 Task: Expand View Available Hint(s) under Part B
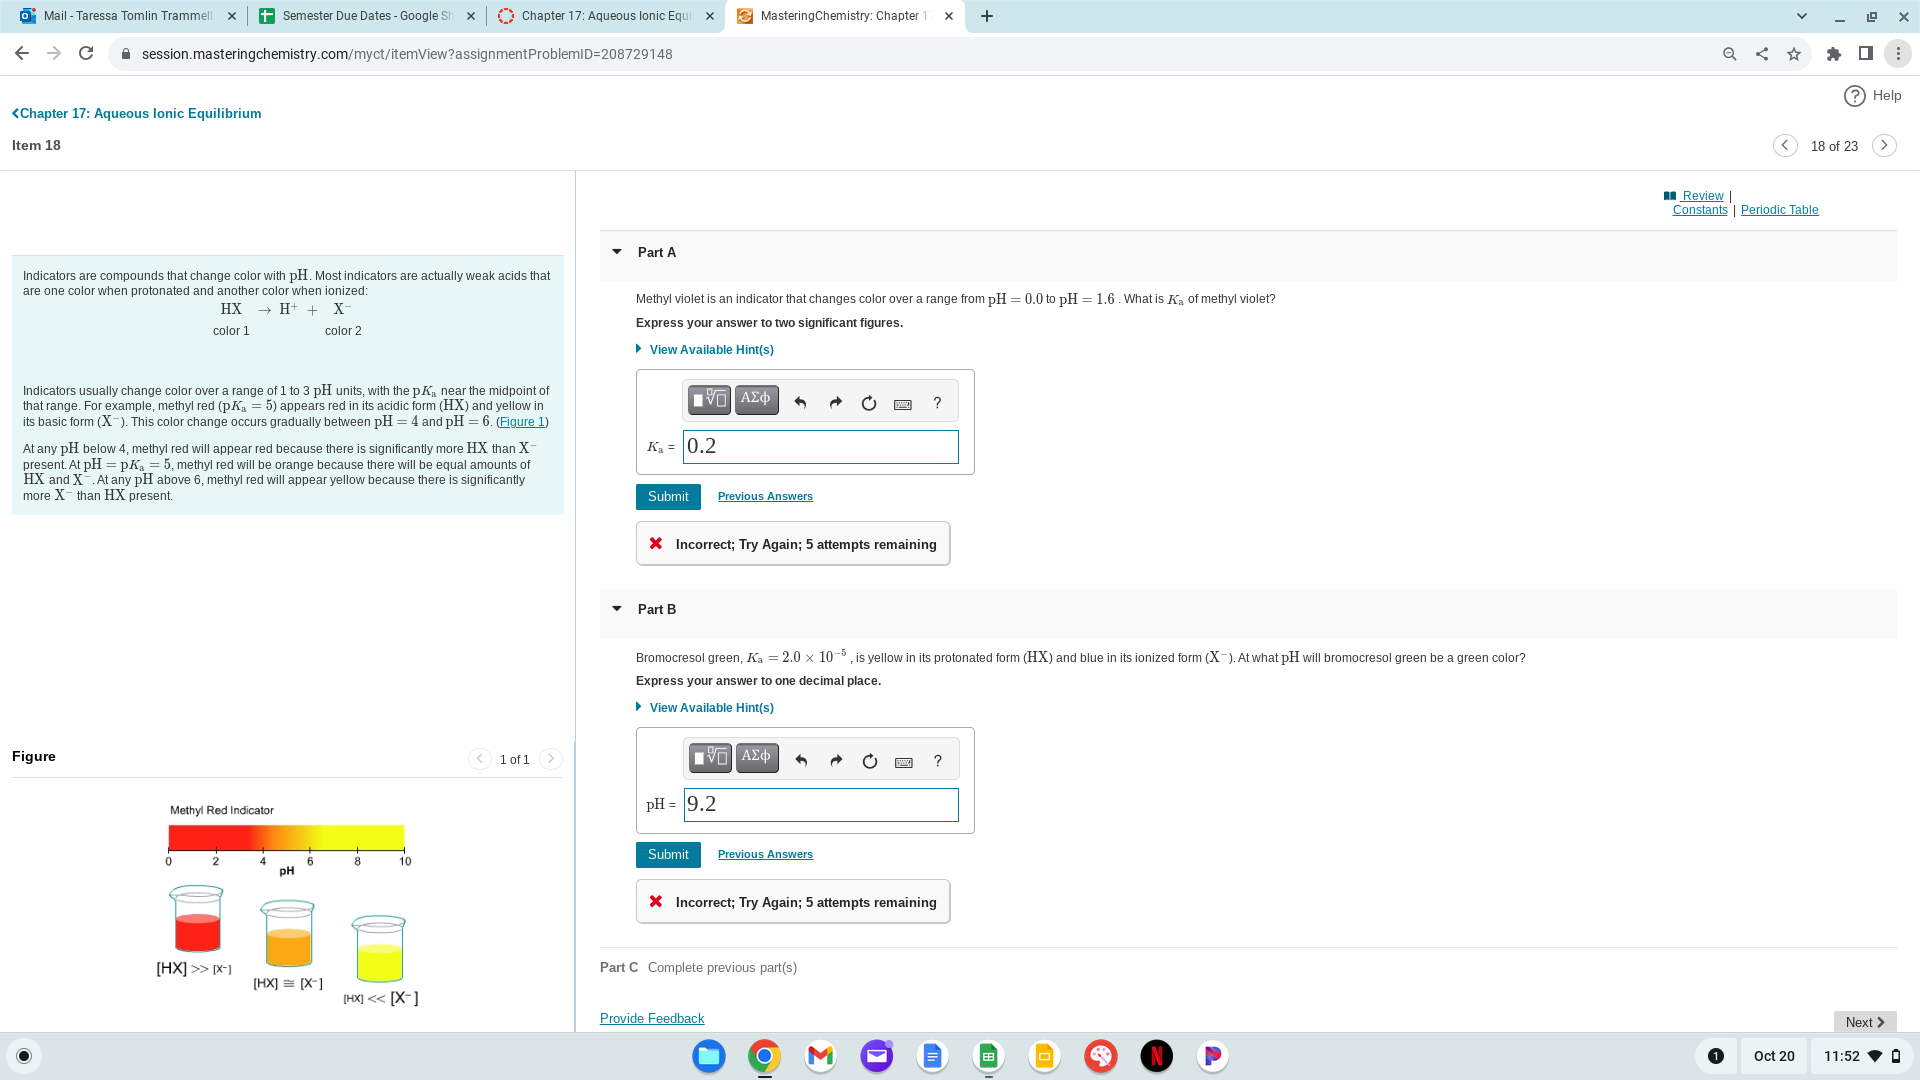(x=711, y=708)
